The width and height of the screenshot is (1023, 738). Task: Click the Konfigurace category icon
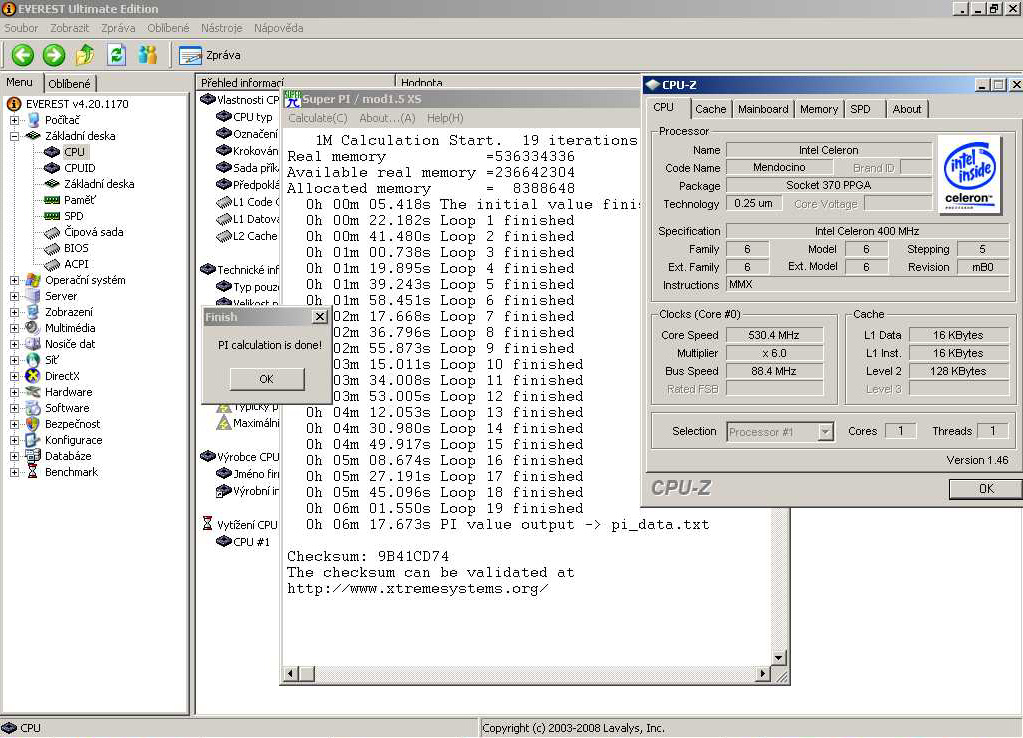(33, 440)
